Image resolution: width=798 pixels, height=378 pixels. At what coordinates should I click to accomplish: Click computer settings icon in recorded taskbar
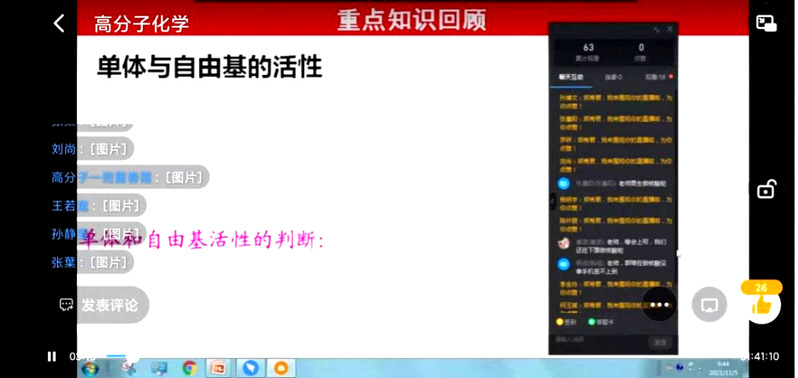tap(160, 368)
